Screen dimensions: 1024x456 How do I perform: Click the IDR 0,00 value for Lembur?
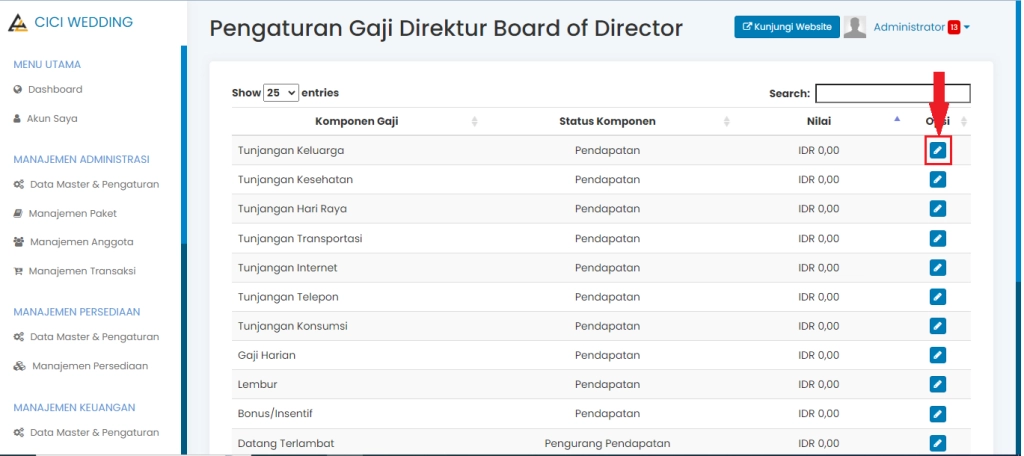tap(819, 384)
